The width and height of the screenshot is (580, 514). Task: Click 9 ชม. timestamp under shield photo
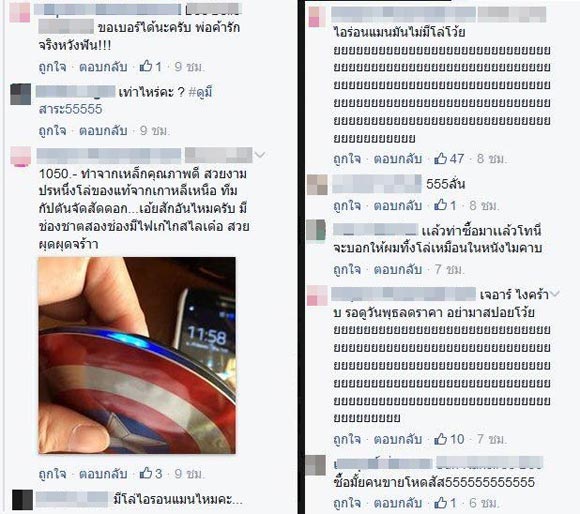click(x=189, y=473)
